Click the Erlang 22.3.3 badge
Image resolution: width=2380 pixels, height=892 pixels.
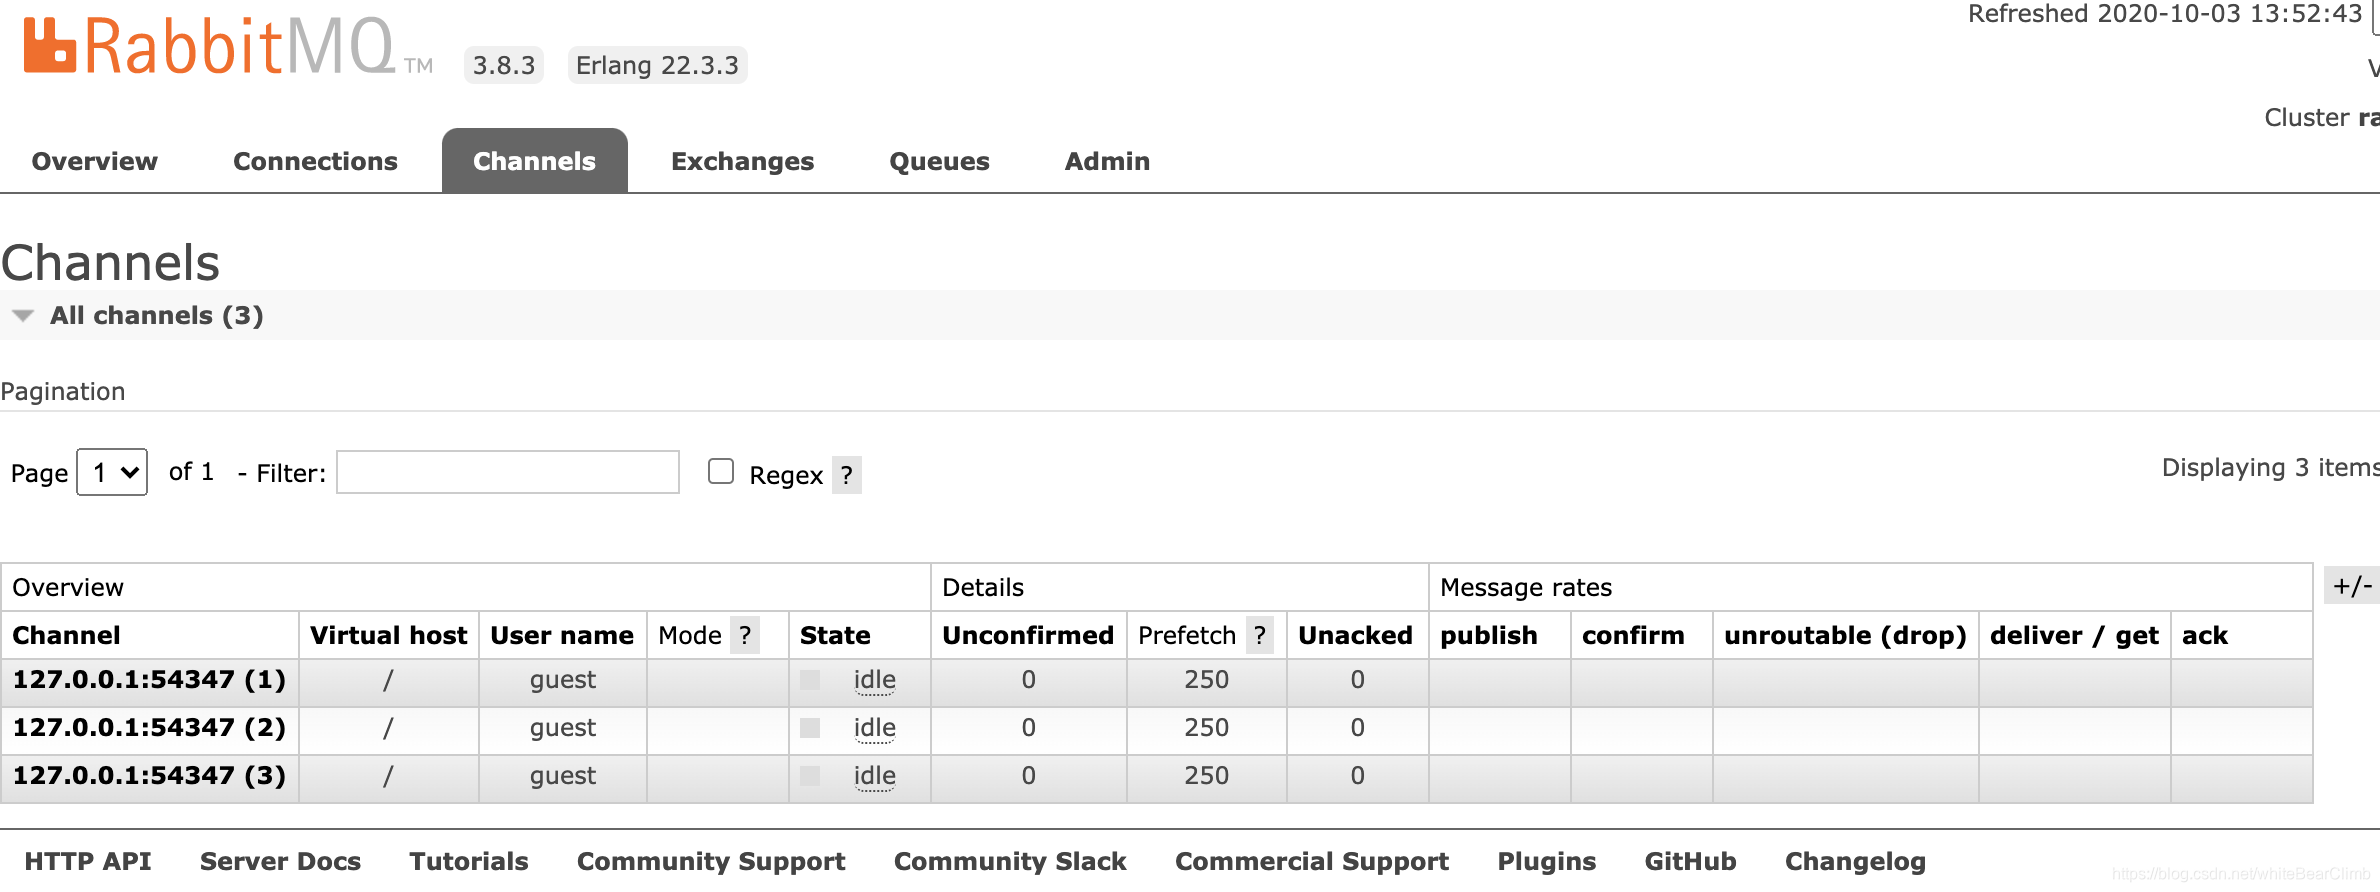pos(657,65)
